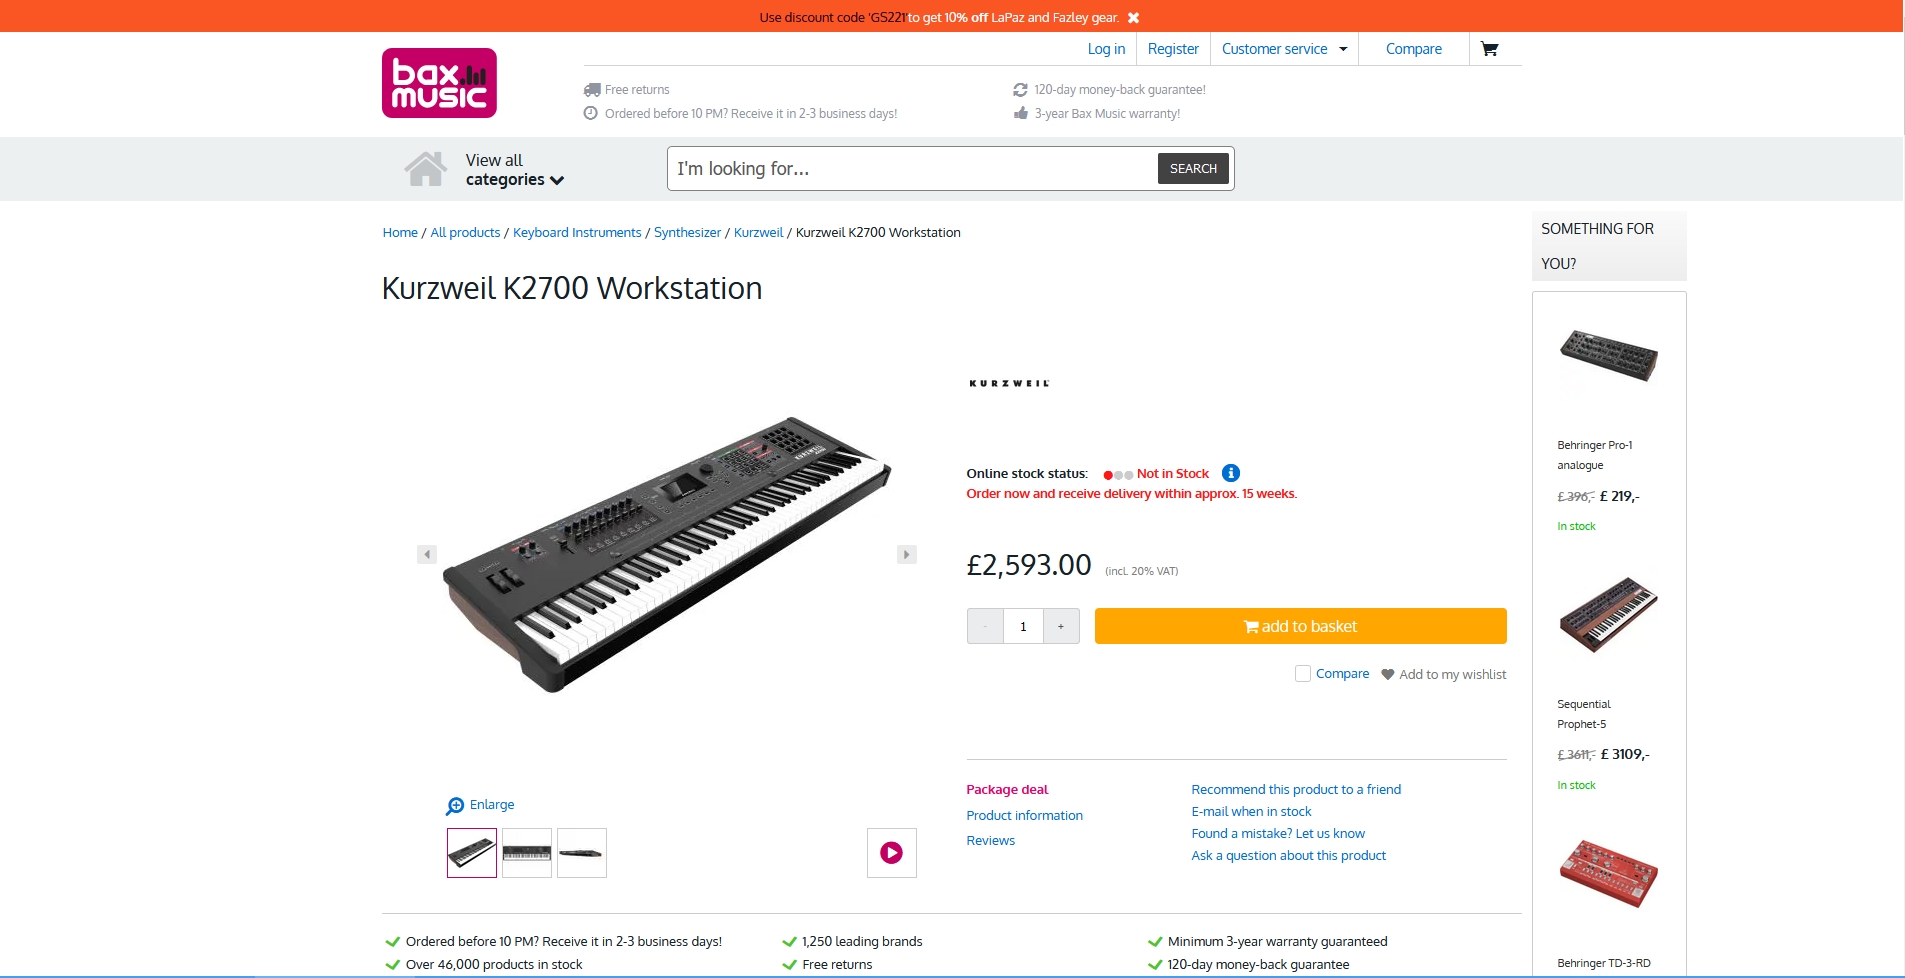Dismiss the discount code banner
Screen dimensions: 1905x978
[1133, 18]
